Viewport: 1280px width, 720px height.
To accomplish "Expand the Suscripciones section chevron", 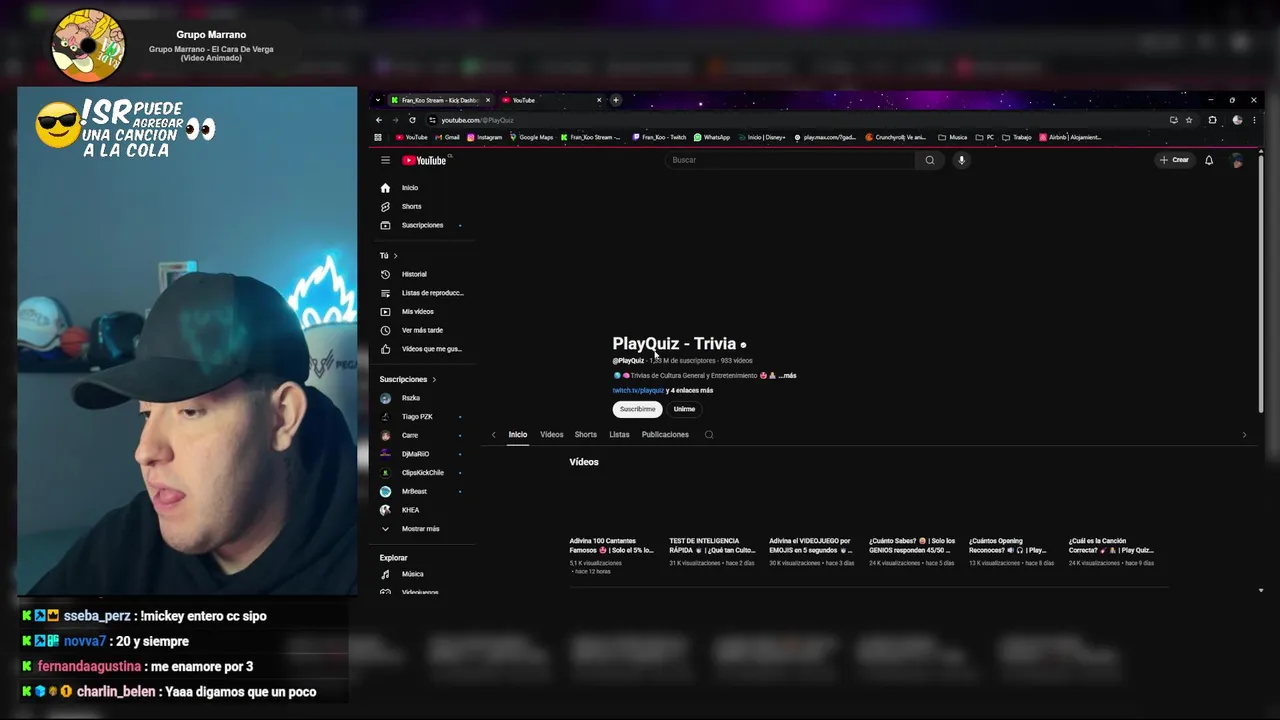I will 434,380.
